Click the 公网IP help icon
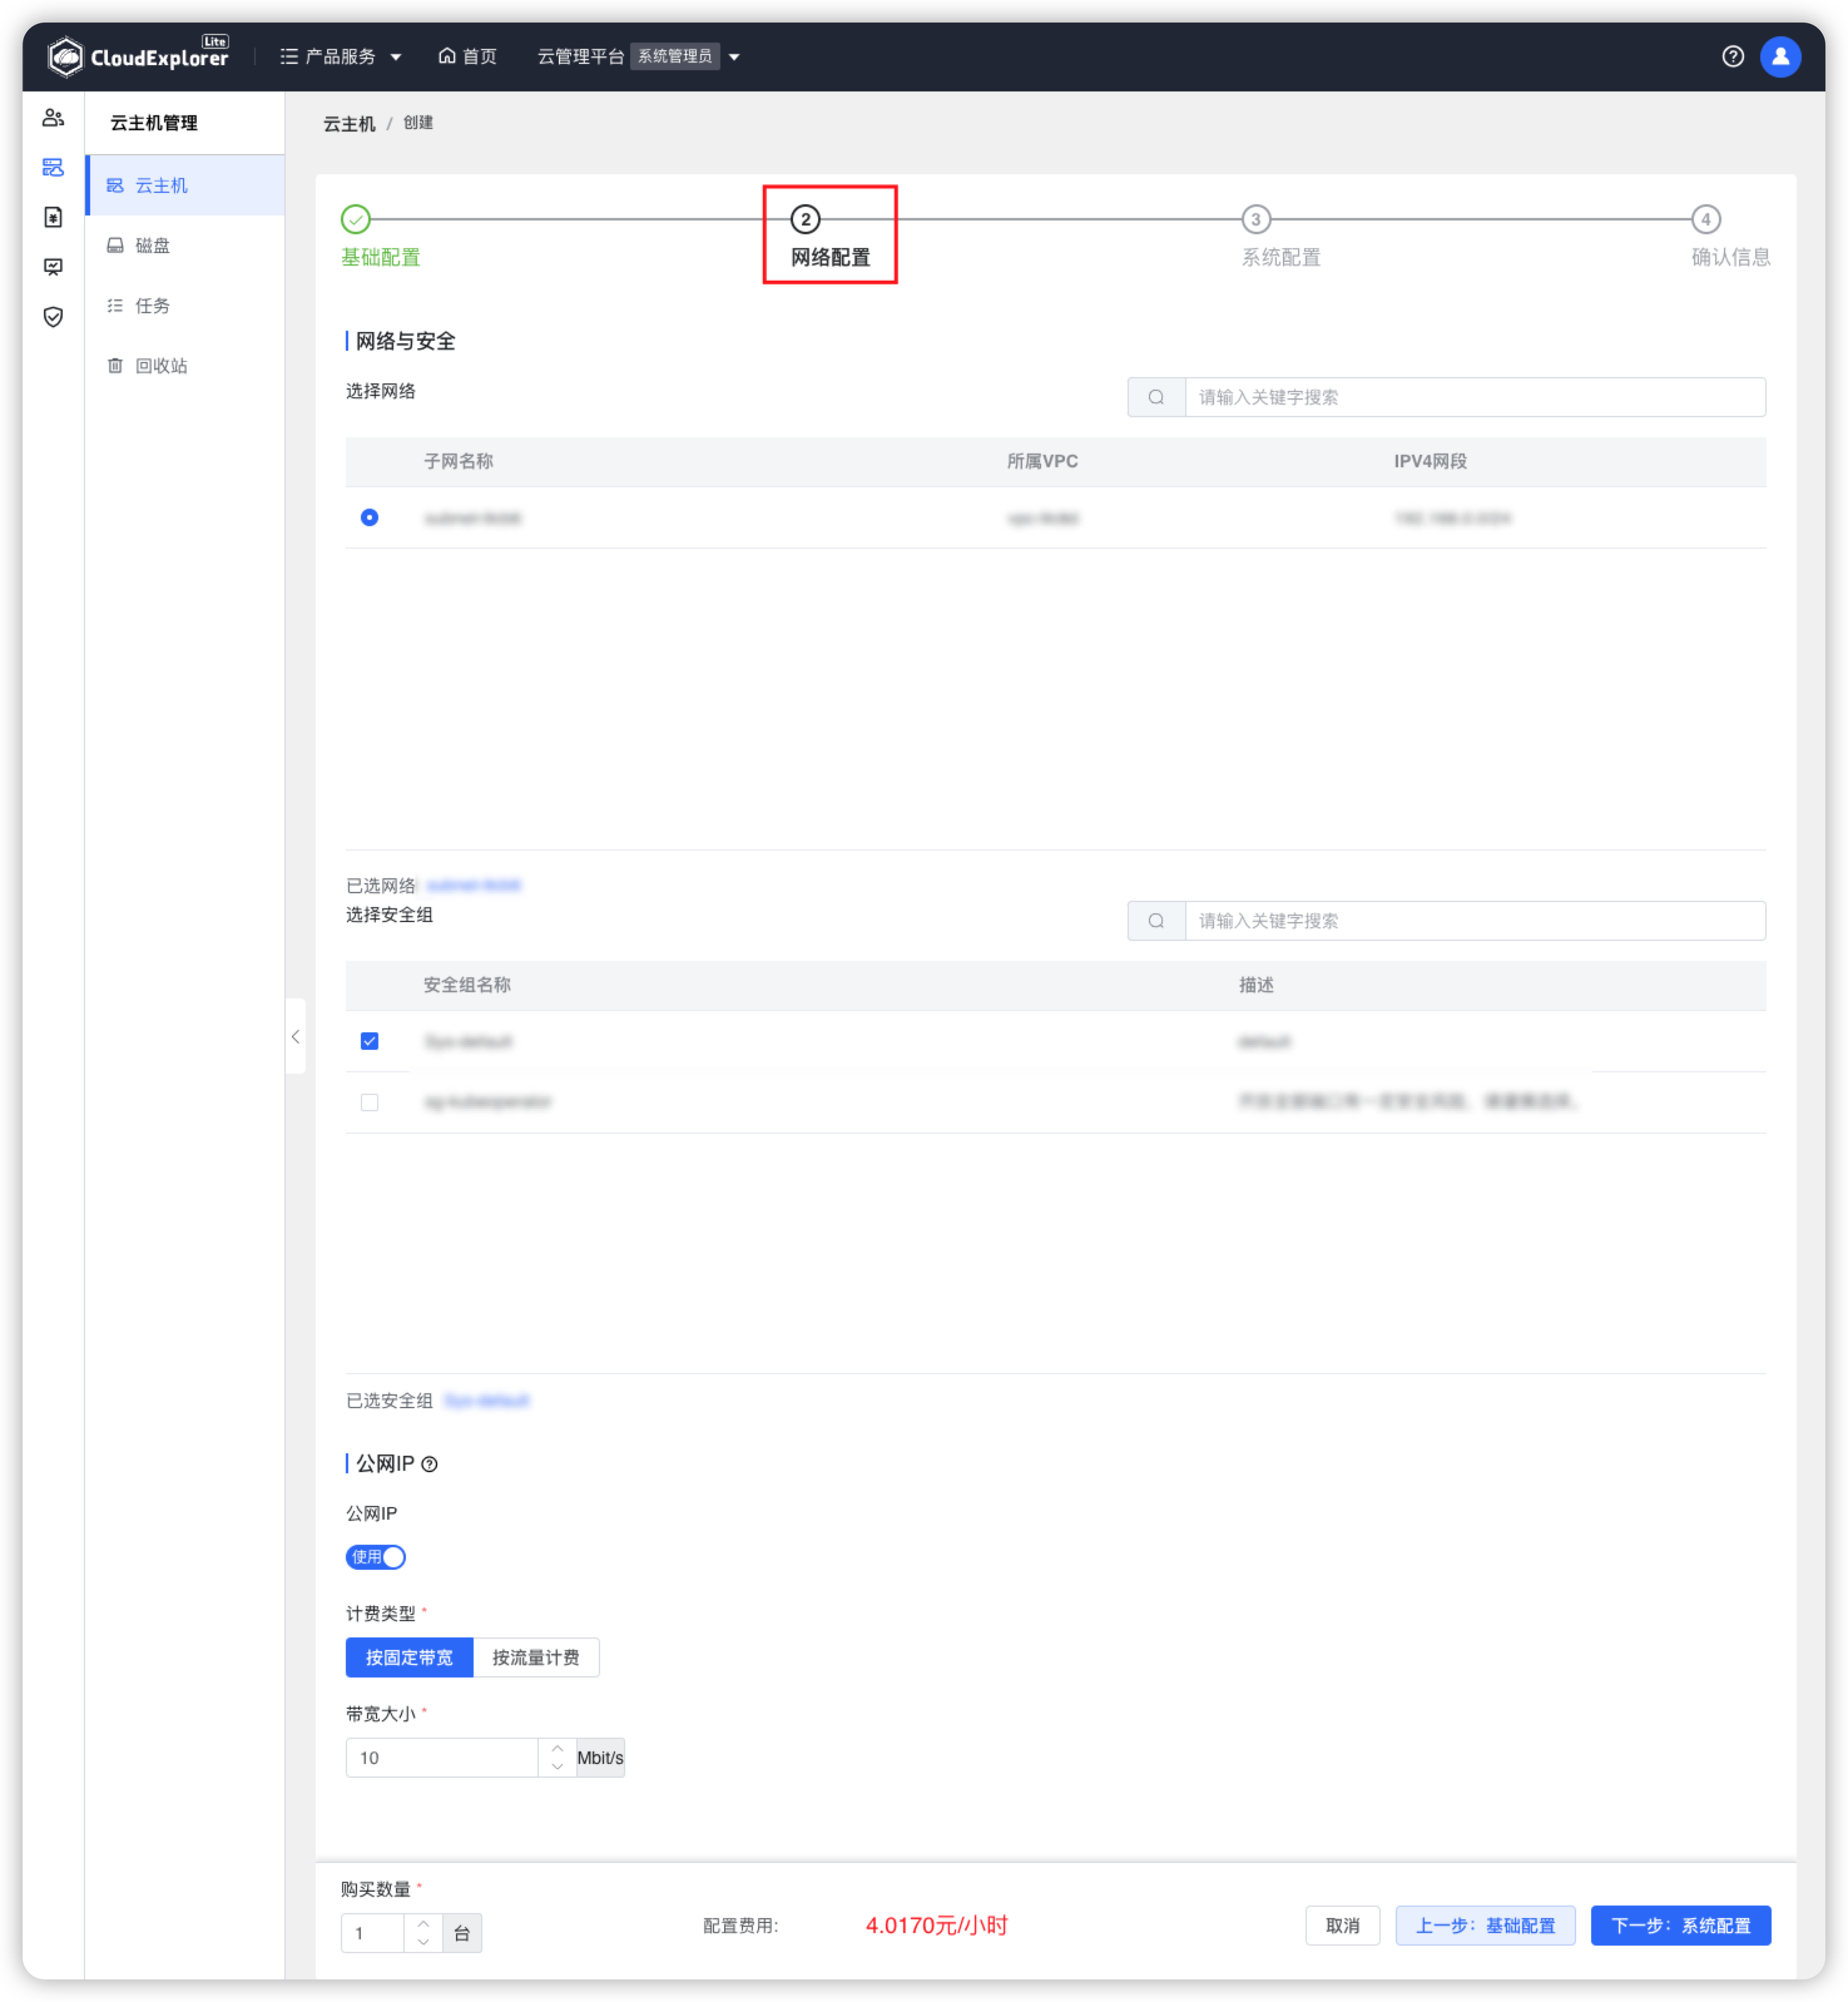This screenshot has width=1848, height=2002. point(429,1463)
